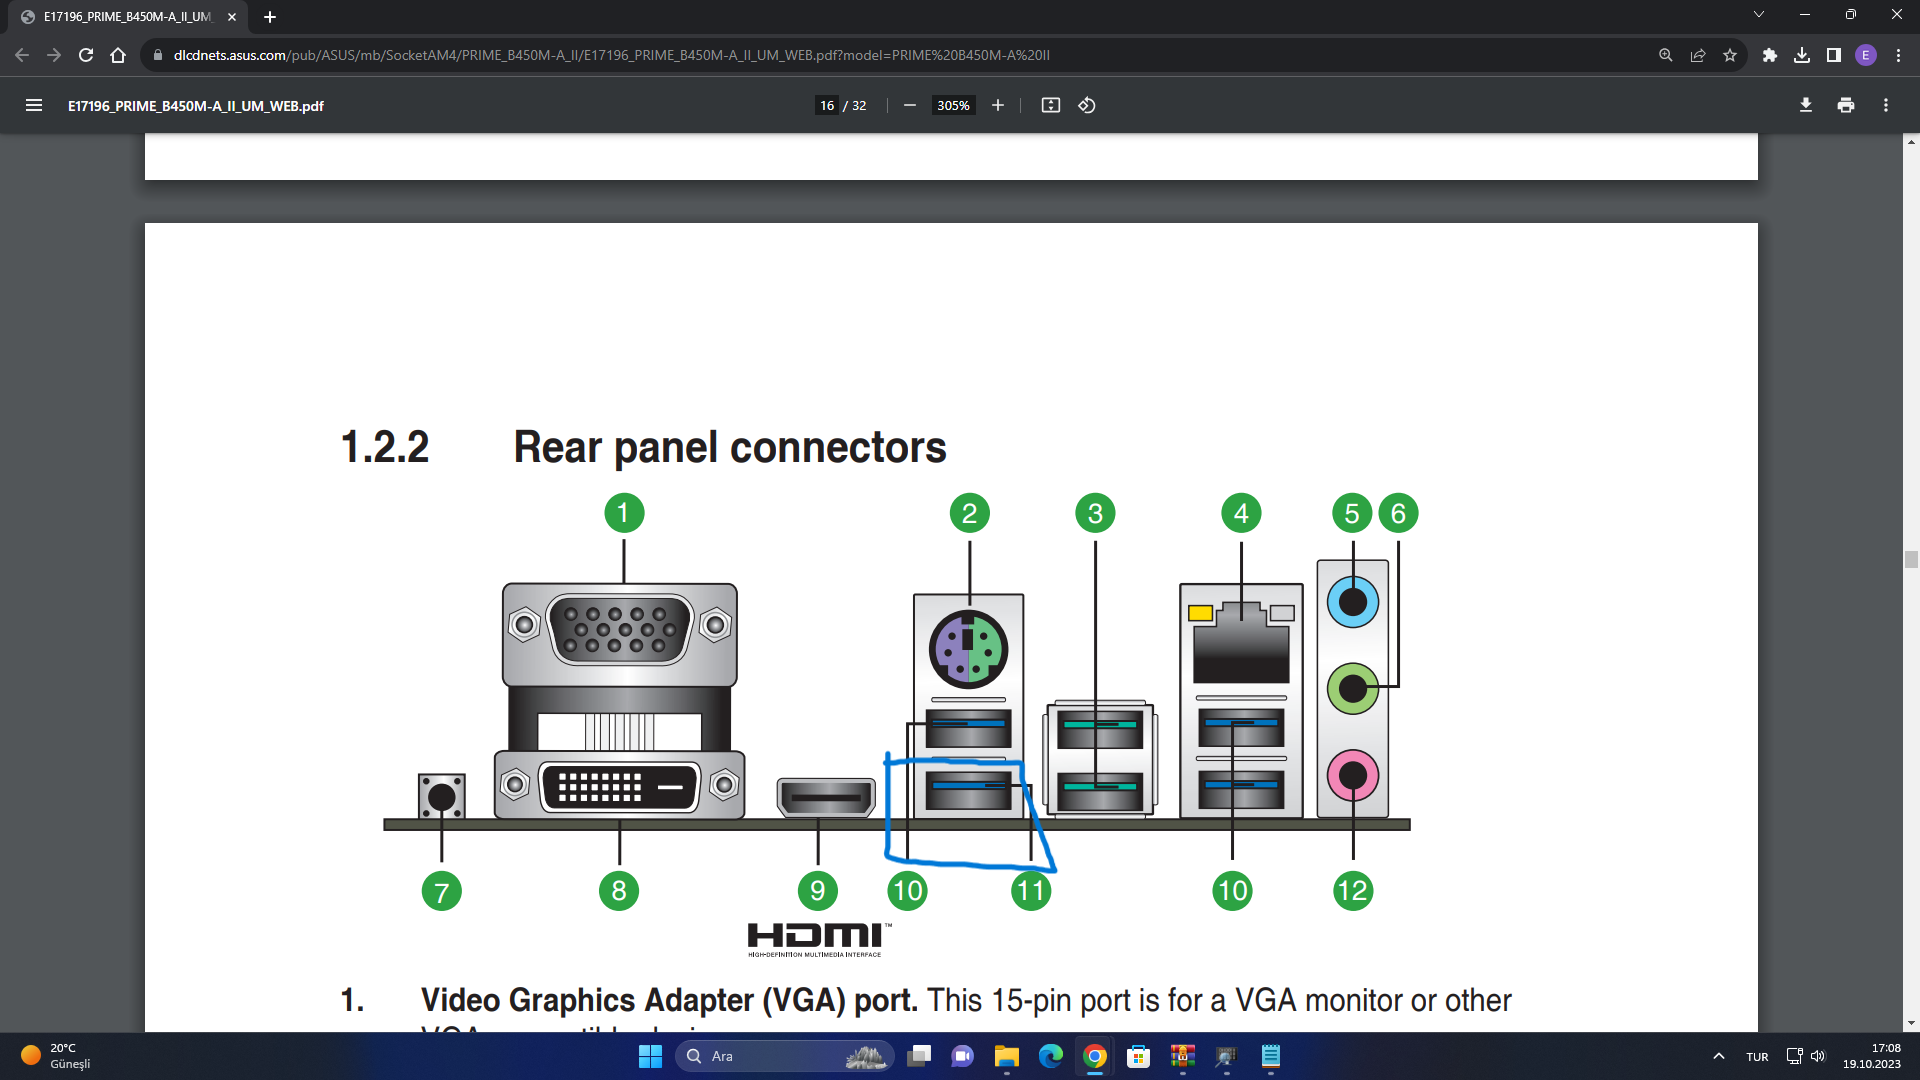Image resolution: width=1920 pixels, height=1080 pixels.
Task: Open Chrome extensions puzzle icon
Action: click(1770, 55)
